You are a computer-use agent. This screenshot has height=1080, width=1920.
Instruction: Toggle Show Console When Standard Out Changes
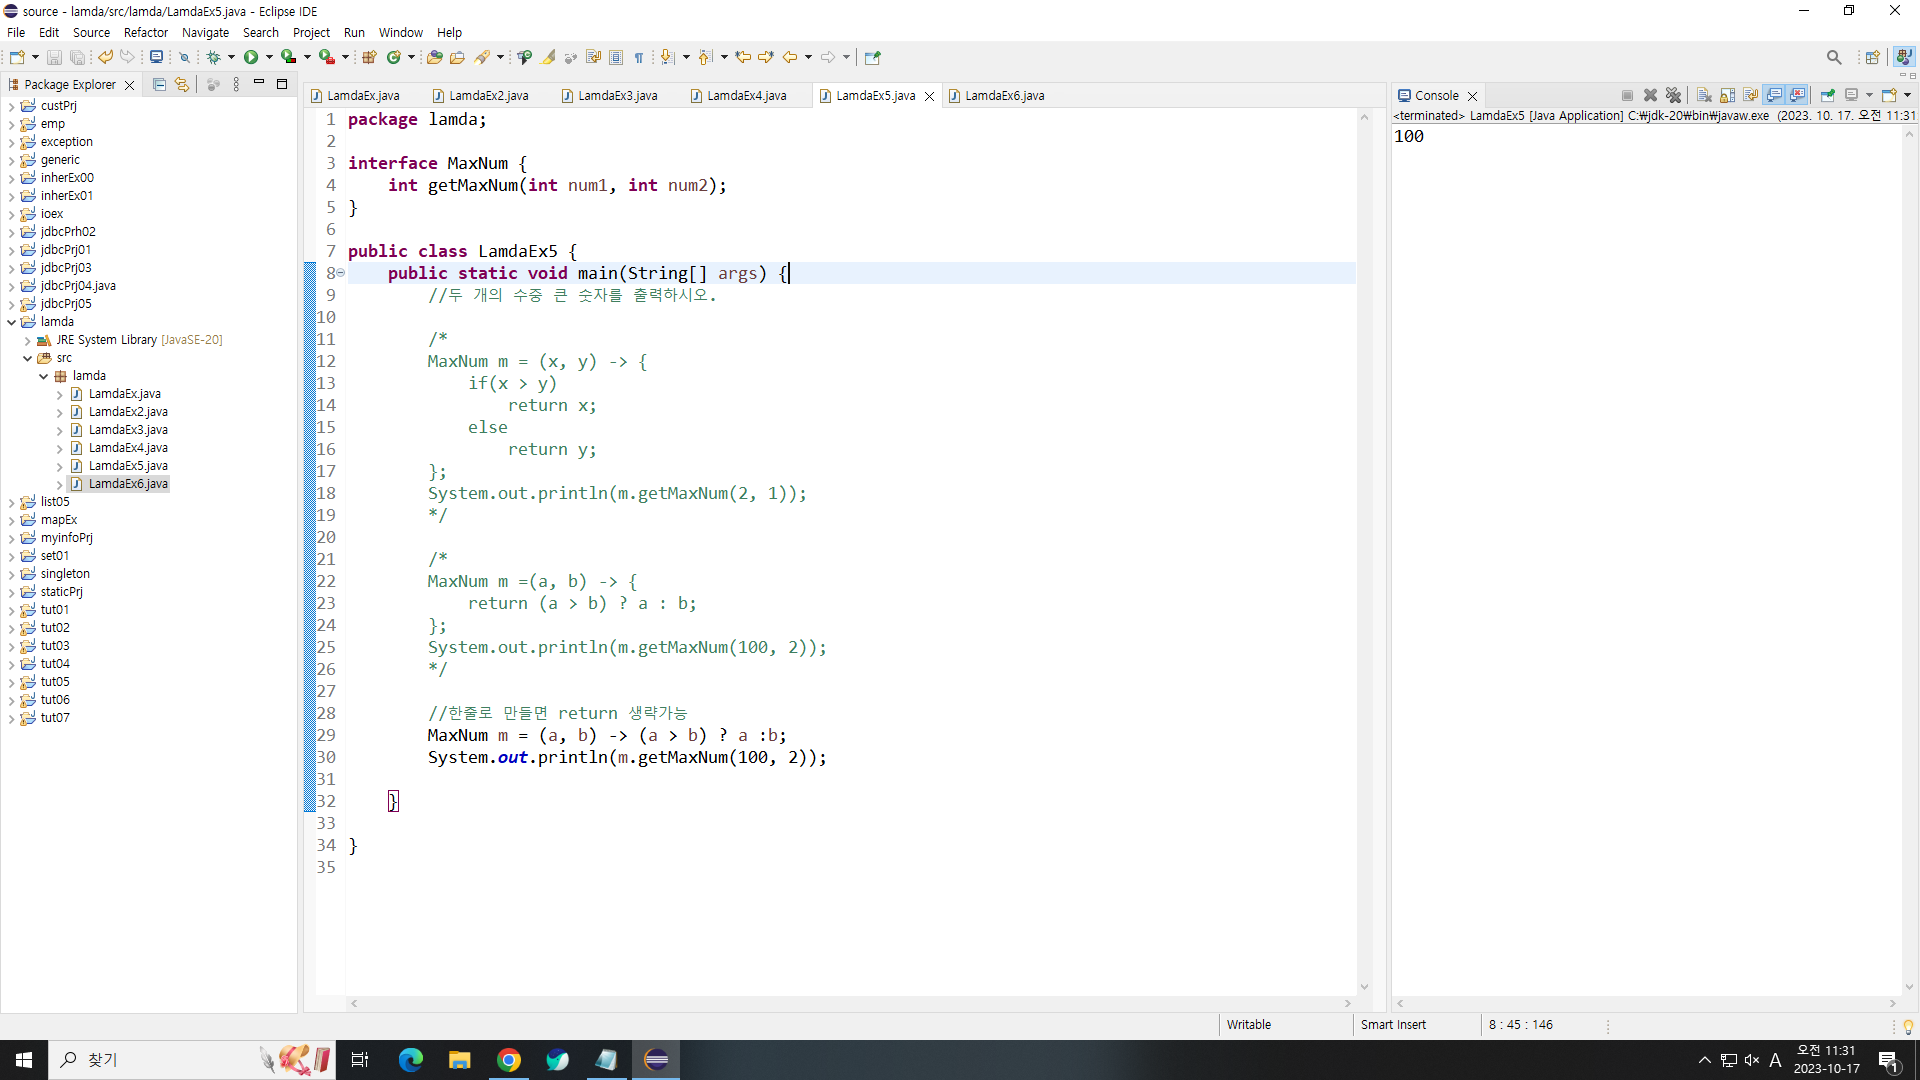pos(1774,95)
